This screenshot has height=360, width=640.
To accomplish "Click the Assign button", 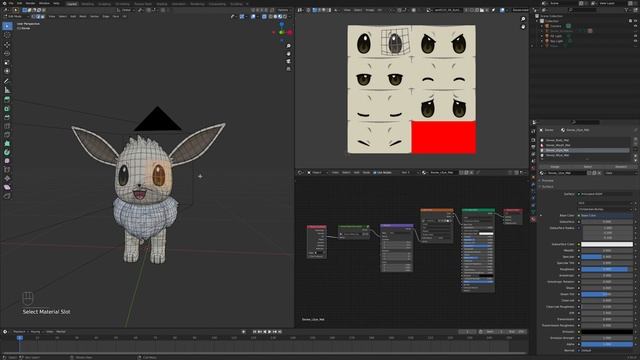I will click(x=555, y=167).
